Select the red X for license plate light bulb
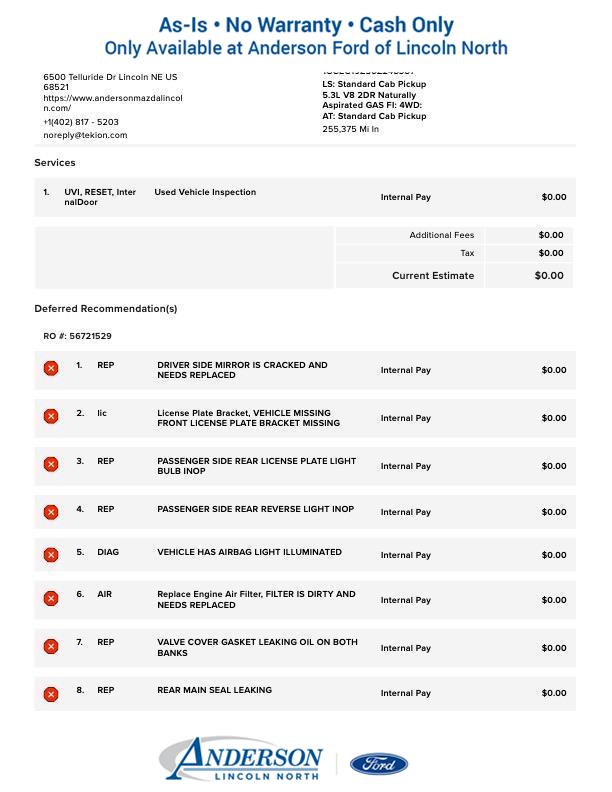The image size is (612, 792). [51, 465]
